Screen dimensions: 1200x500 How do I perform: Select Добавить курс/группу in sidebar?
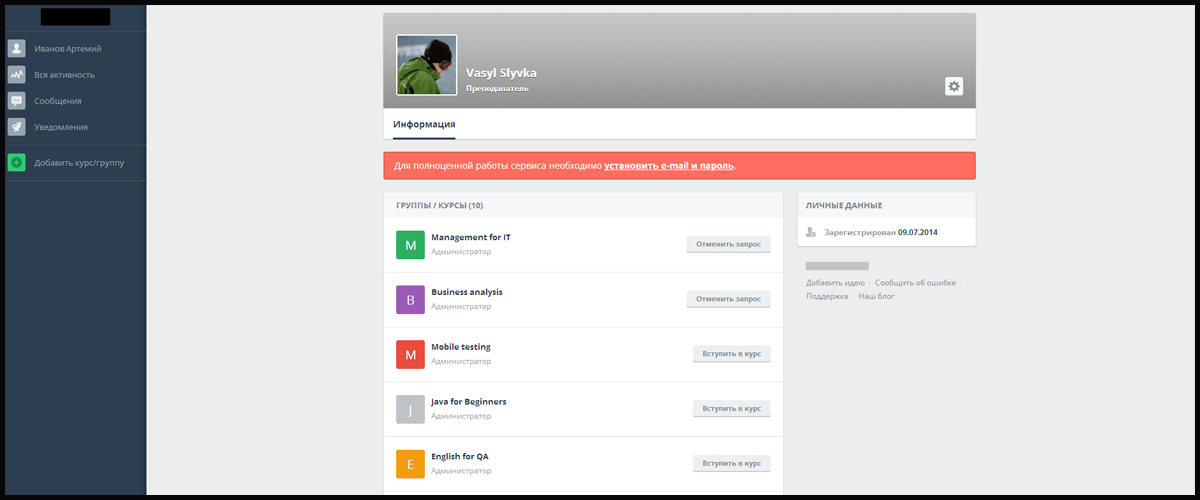coord(79,163)
